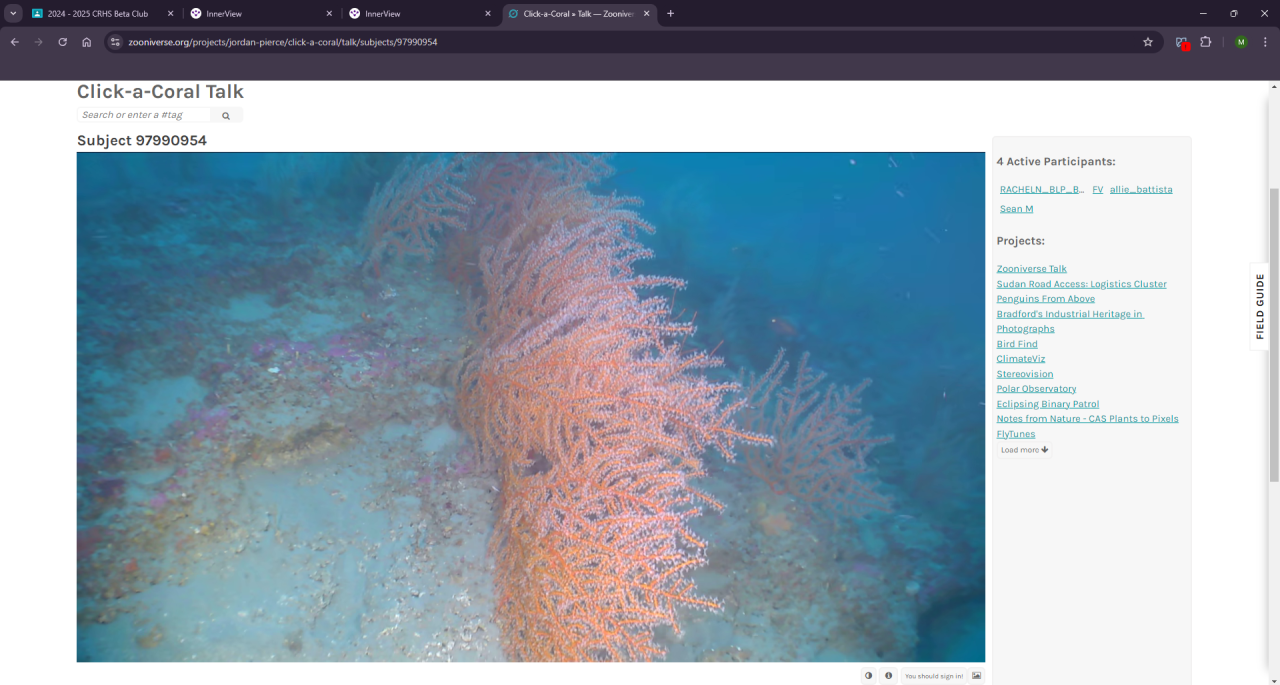
Task: Click the 'Projects:' sidebar heading
Action: (1020, 241)
